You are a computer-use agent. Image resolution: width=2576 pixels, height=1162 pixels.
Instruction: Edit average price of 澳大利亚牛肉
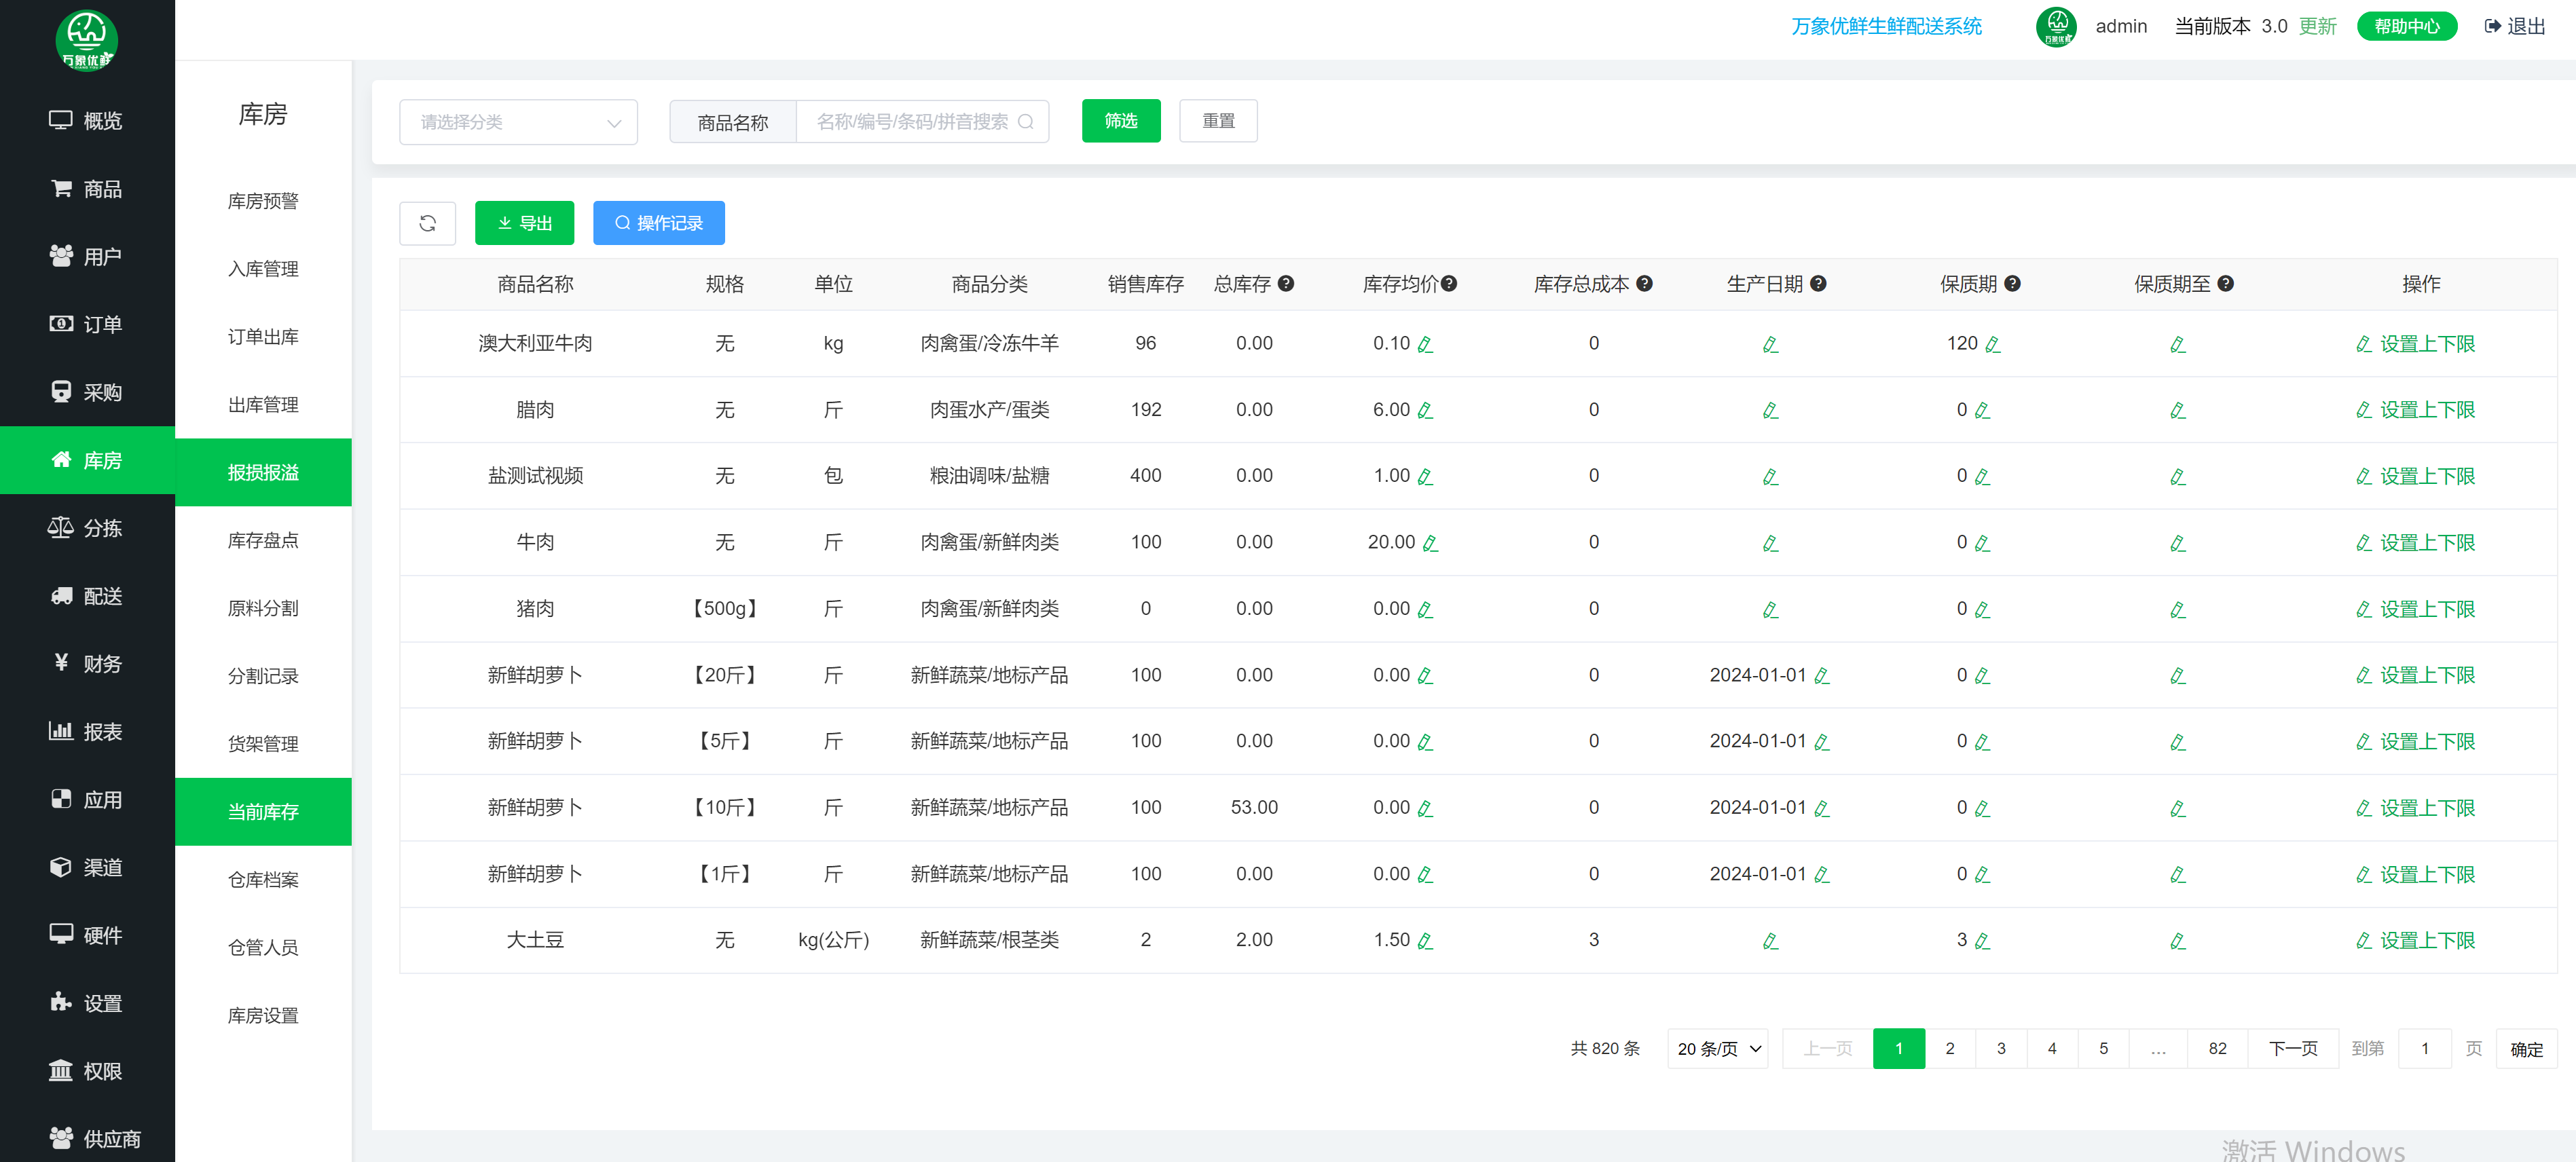(x=1425, y=344)
